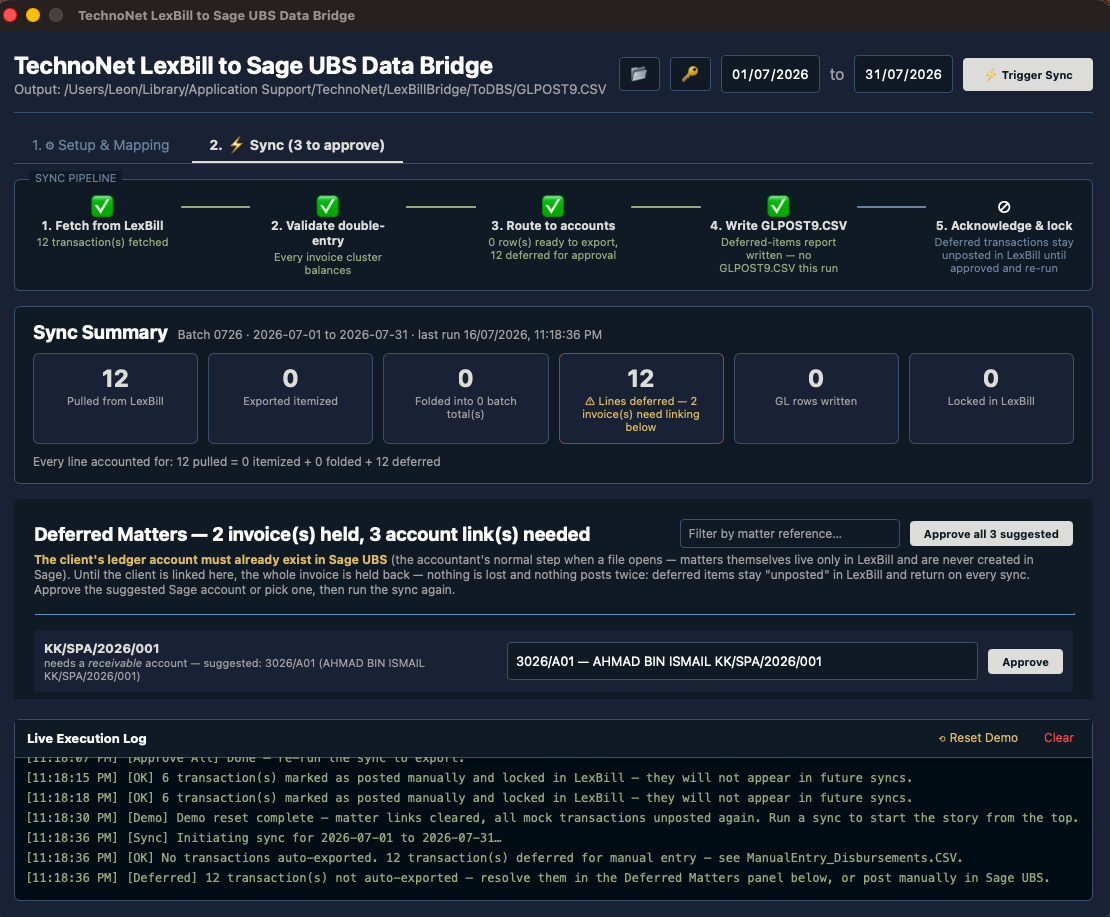Click the key credentials icon button
The height and width of the screenshot is (917, 1110).
click(x=690, y=74)
